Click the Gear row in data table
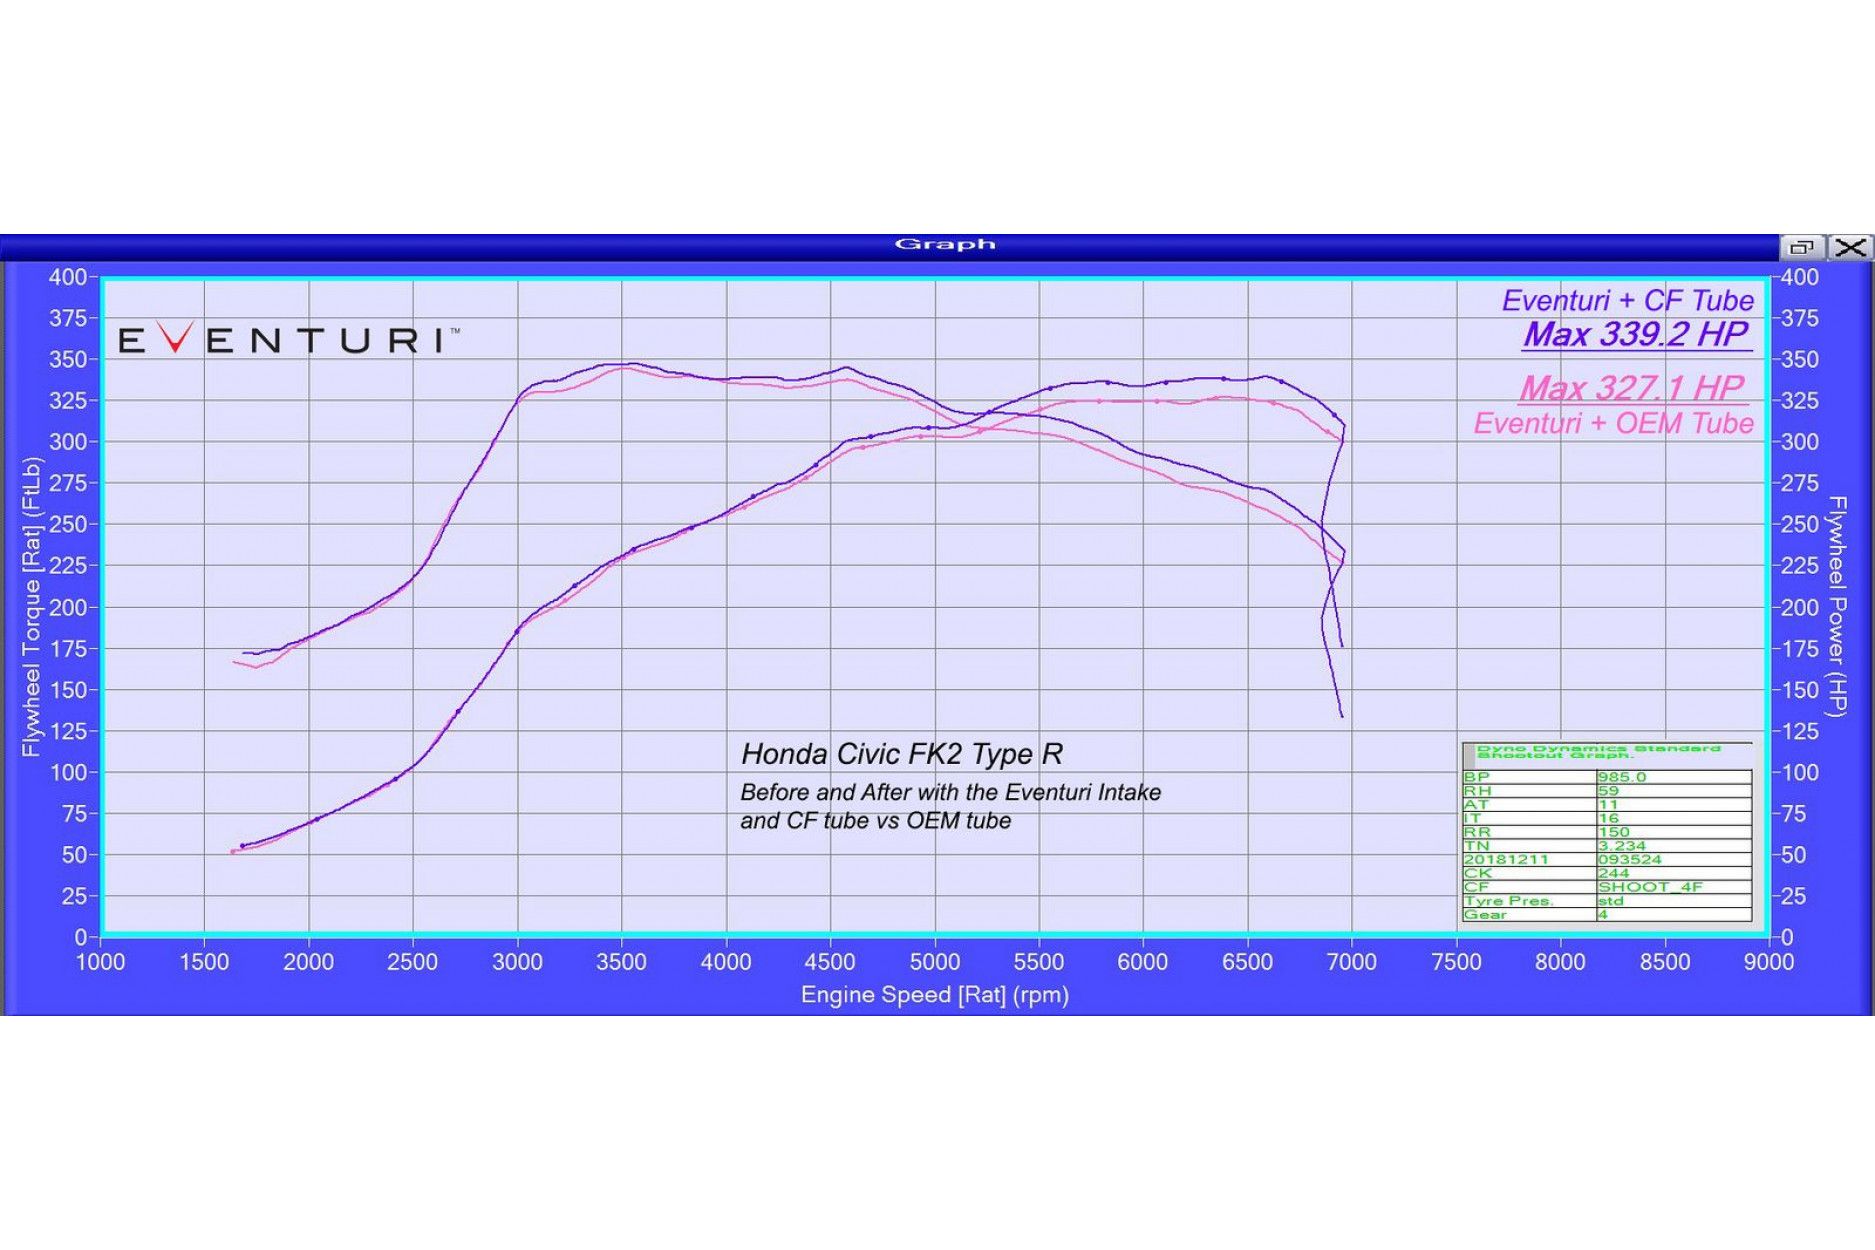This screenshot has width=1875, height=1250. [x=1607, y=915]
